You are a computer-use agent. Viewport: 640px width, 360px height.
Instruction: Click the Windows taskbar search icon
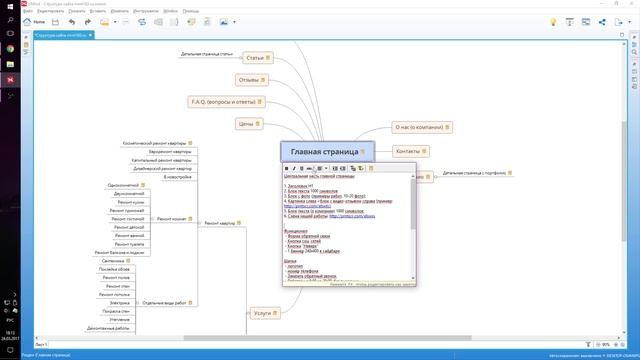(x=10, y=20)
